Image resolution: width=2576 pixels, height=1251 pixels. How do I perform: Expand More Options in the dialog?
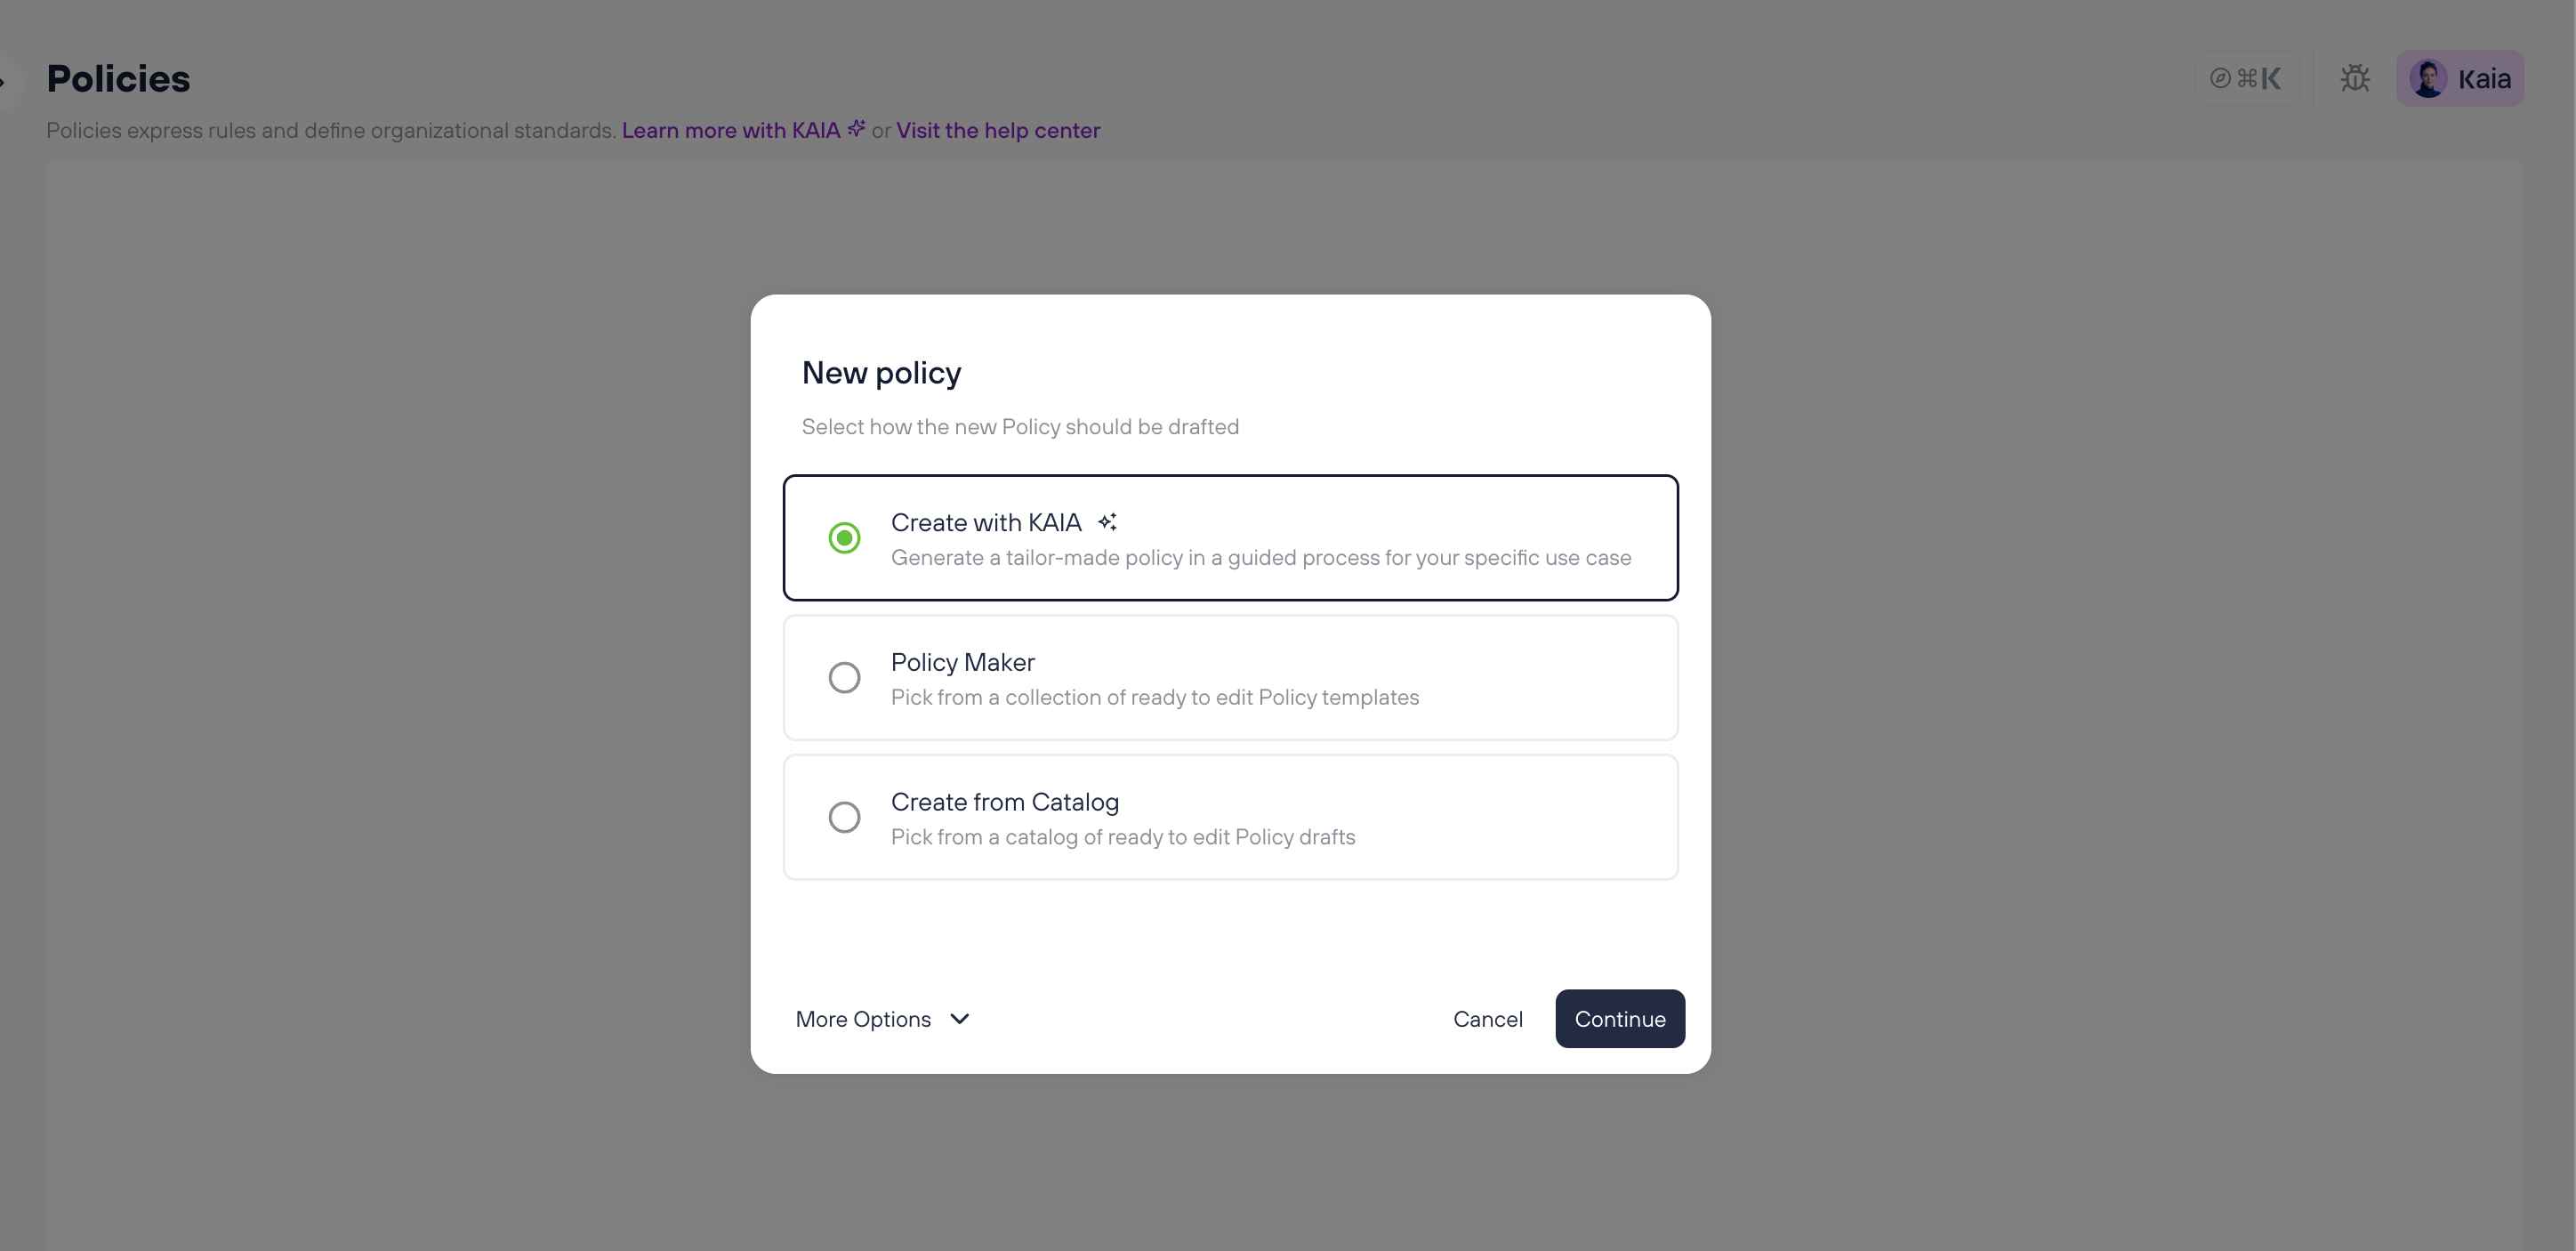tap(864, 1019)
